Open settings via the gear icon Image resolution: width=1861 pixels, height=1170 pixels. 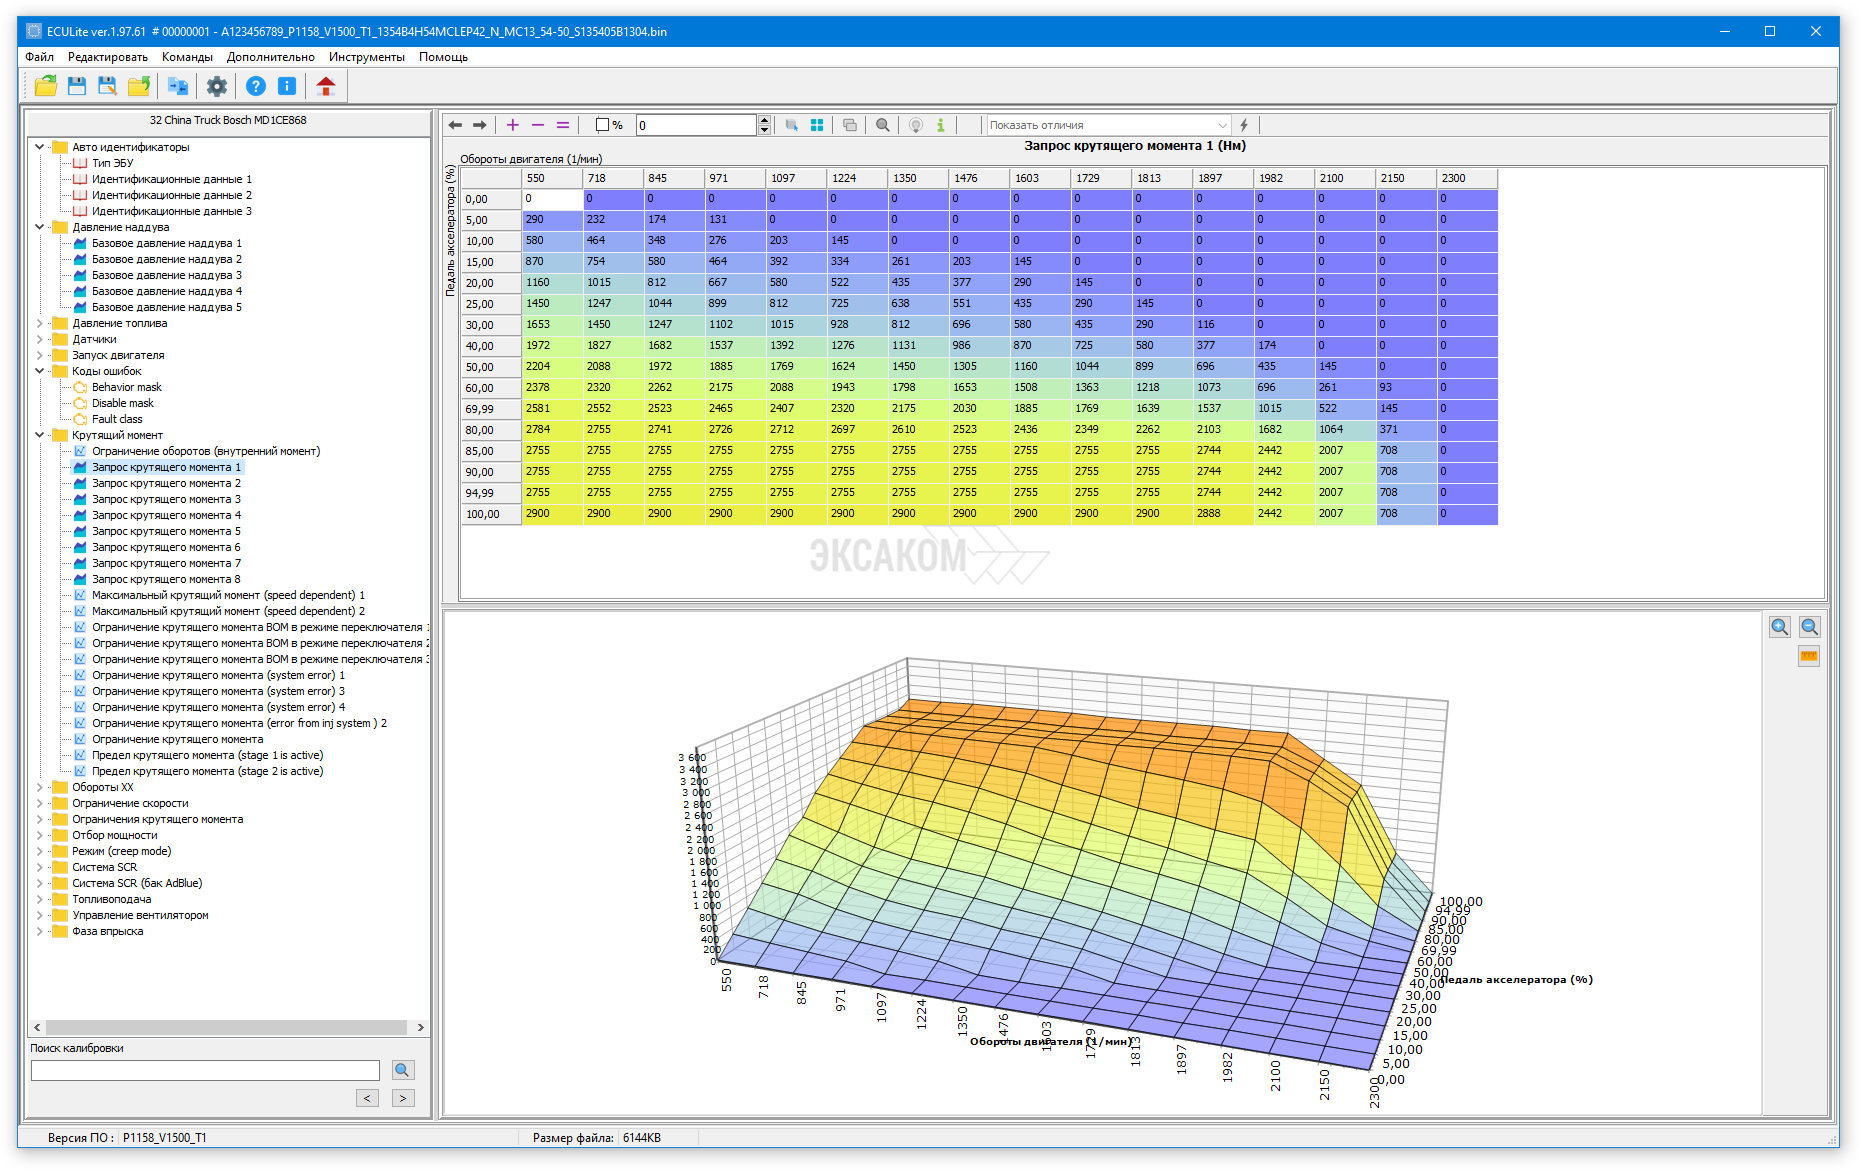(x=217, y=87)
